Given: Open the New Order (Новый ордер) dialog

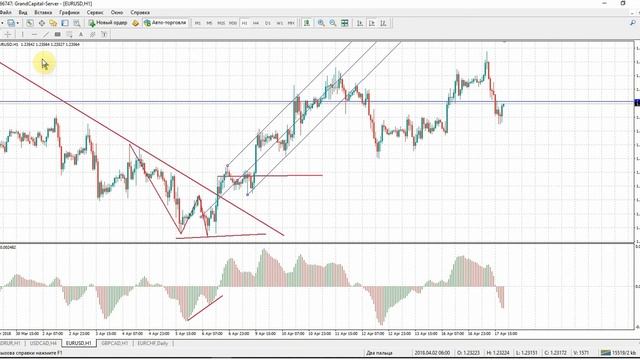Looking at the screenshot, I should pos(108,23).
